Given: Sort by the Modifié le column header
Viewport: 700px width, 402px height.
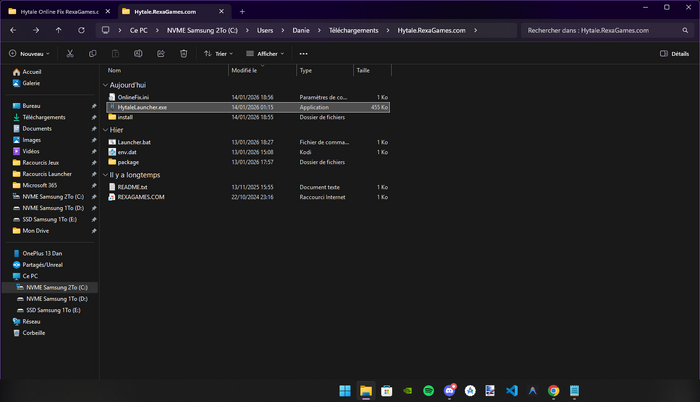Looking at the screenshot, I should click(262, 71).
